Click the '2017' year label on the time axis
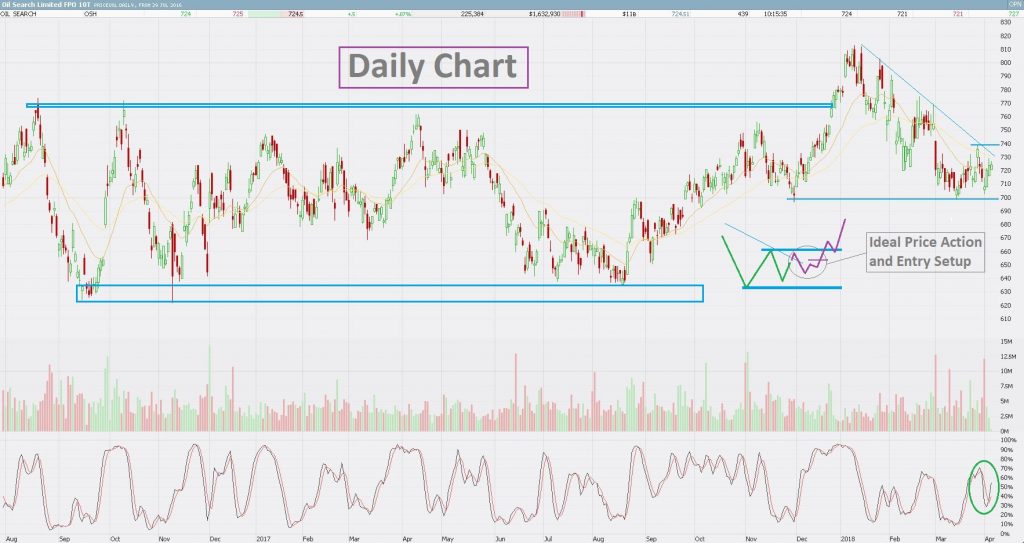Viewport: 1024px width, 543px height. coord(263,539)
